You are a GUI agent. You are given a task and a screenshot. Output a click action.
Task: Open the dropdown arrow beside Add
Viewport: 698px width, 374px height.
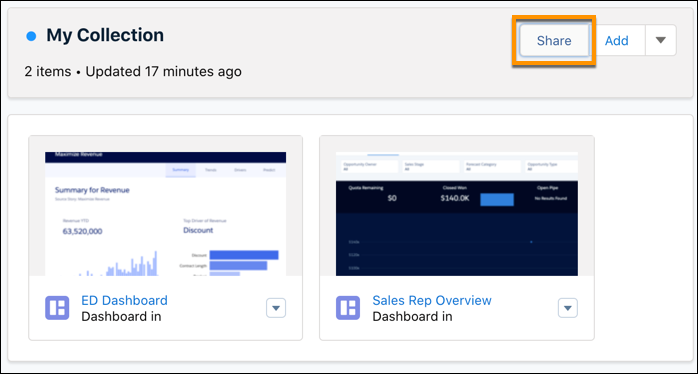(661, 41)
